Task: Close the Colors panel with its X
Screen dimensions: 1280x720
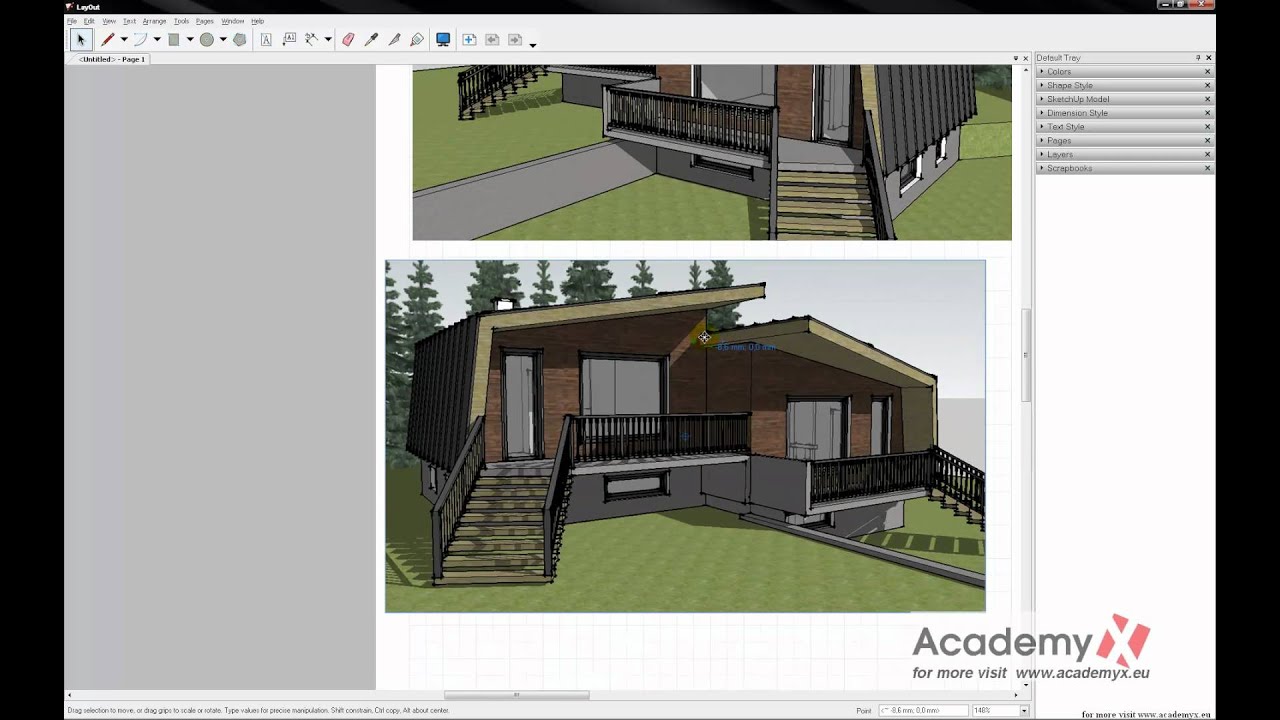Action: coord(1207,72)
